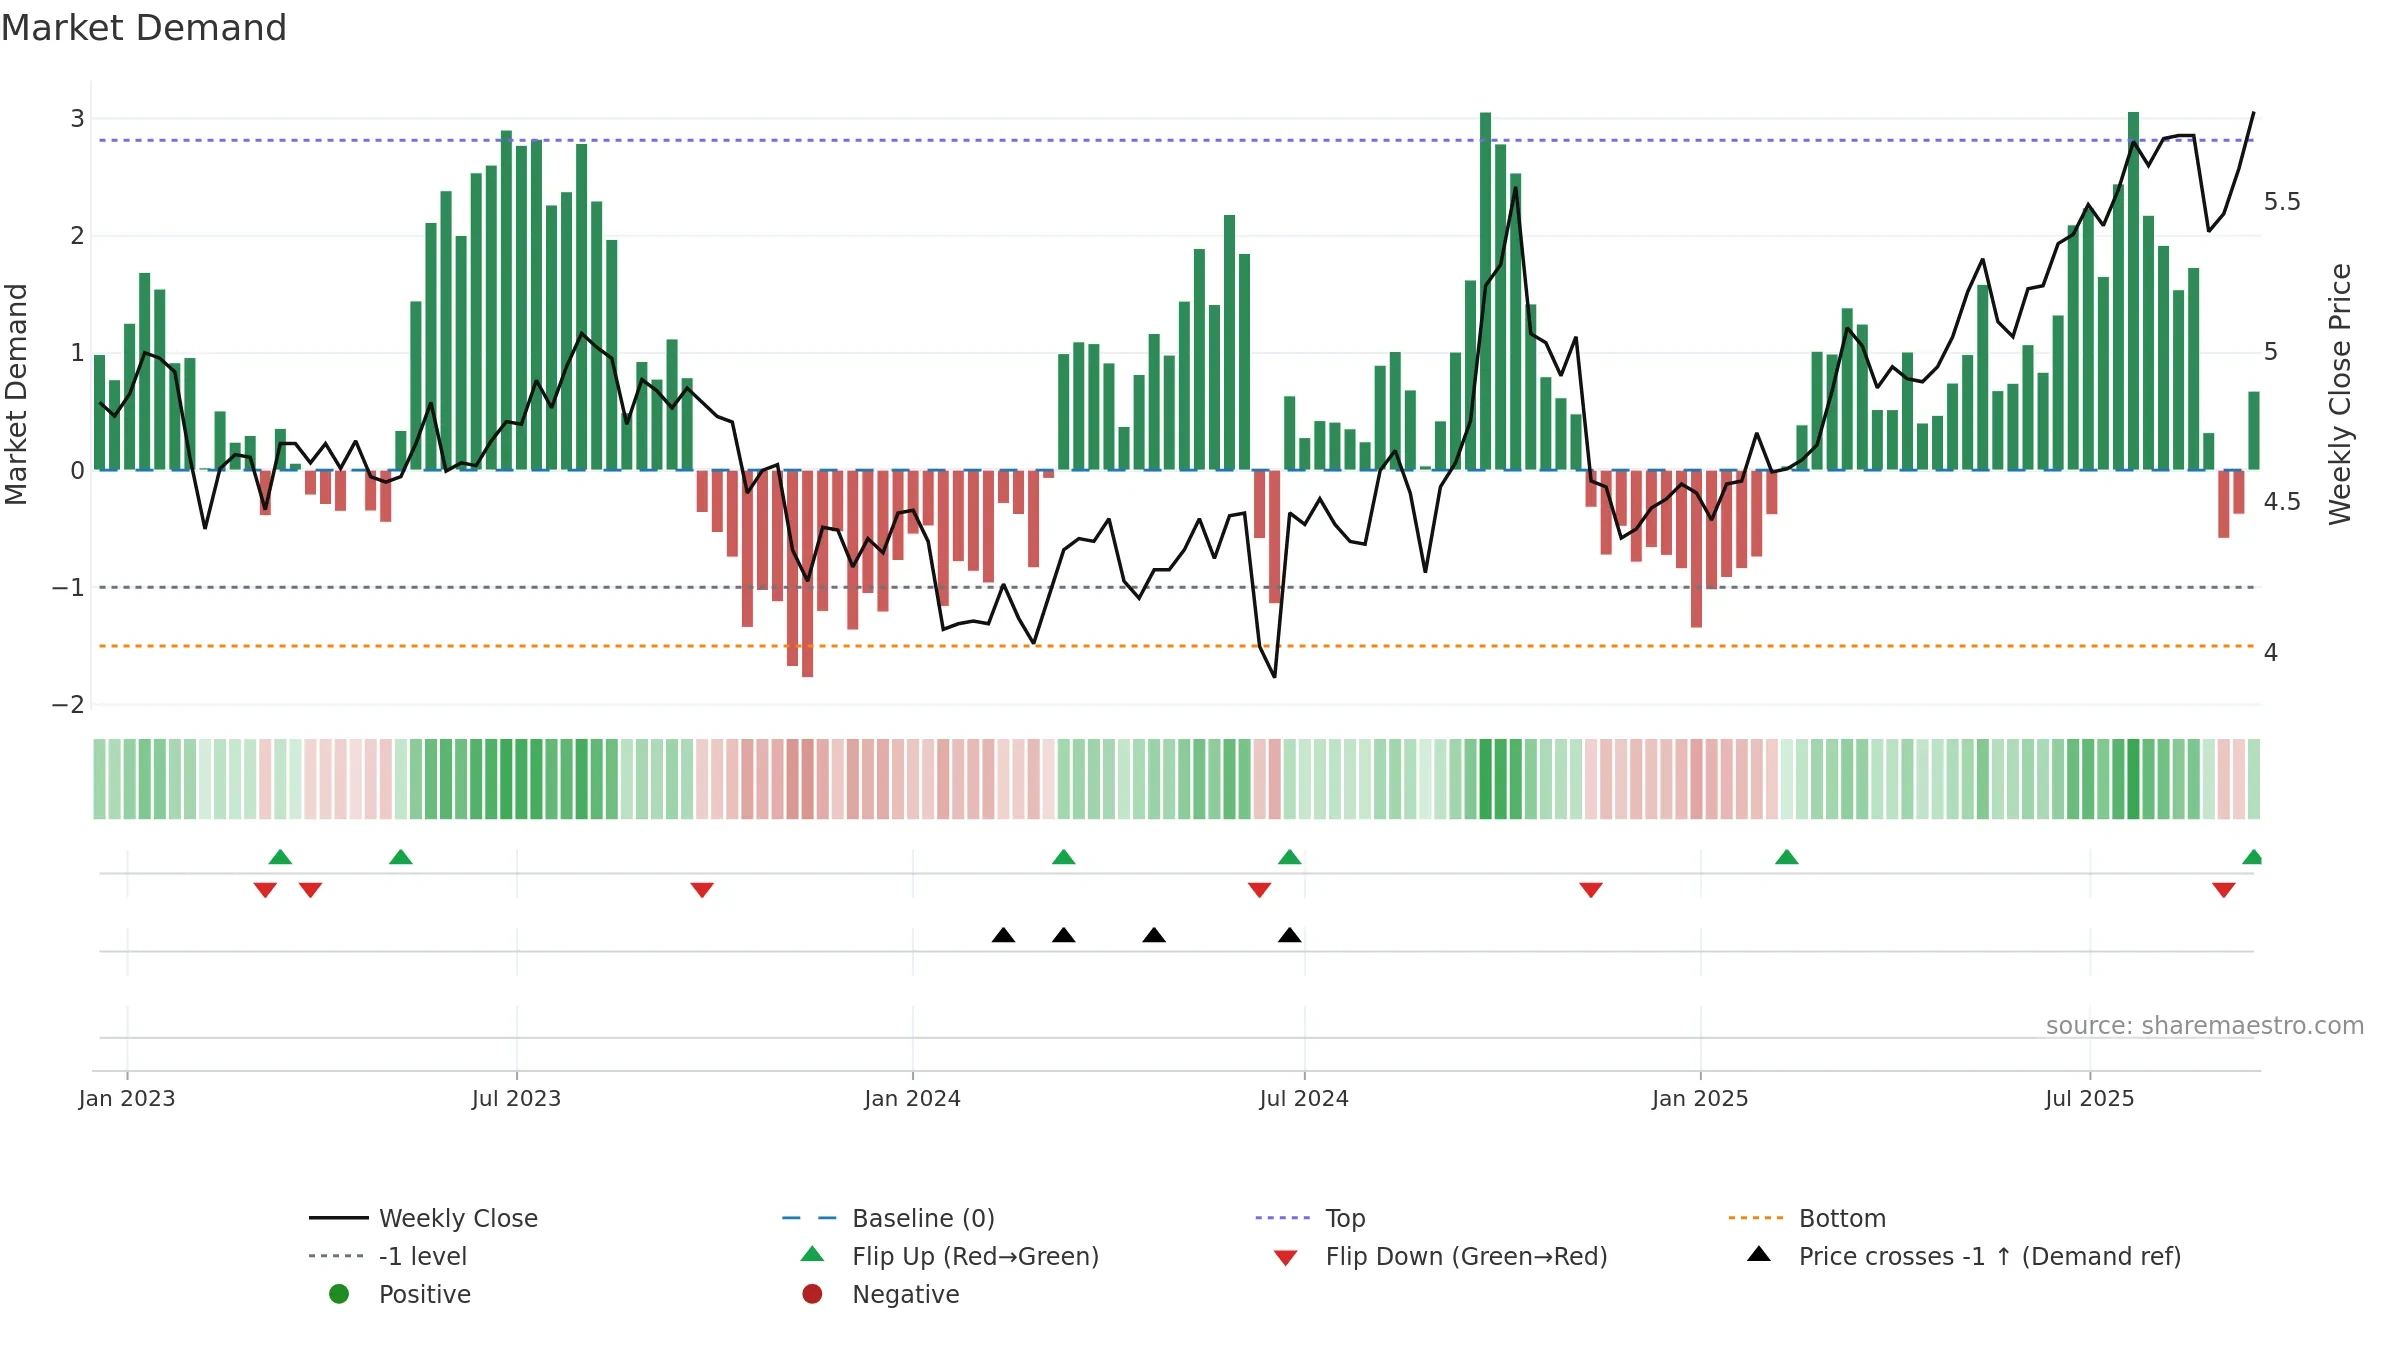Toggle the Bottom legend entry label
The image size is (2400, 1350).
pos(1842,1218)
